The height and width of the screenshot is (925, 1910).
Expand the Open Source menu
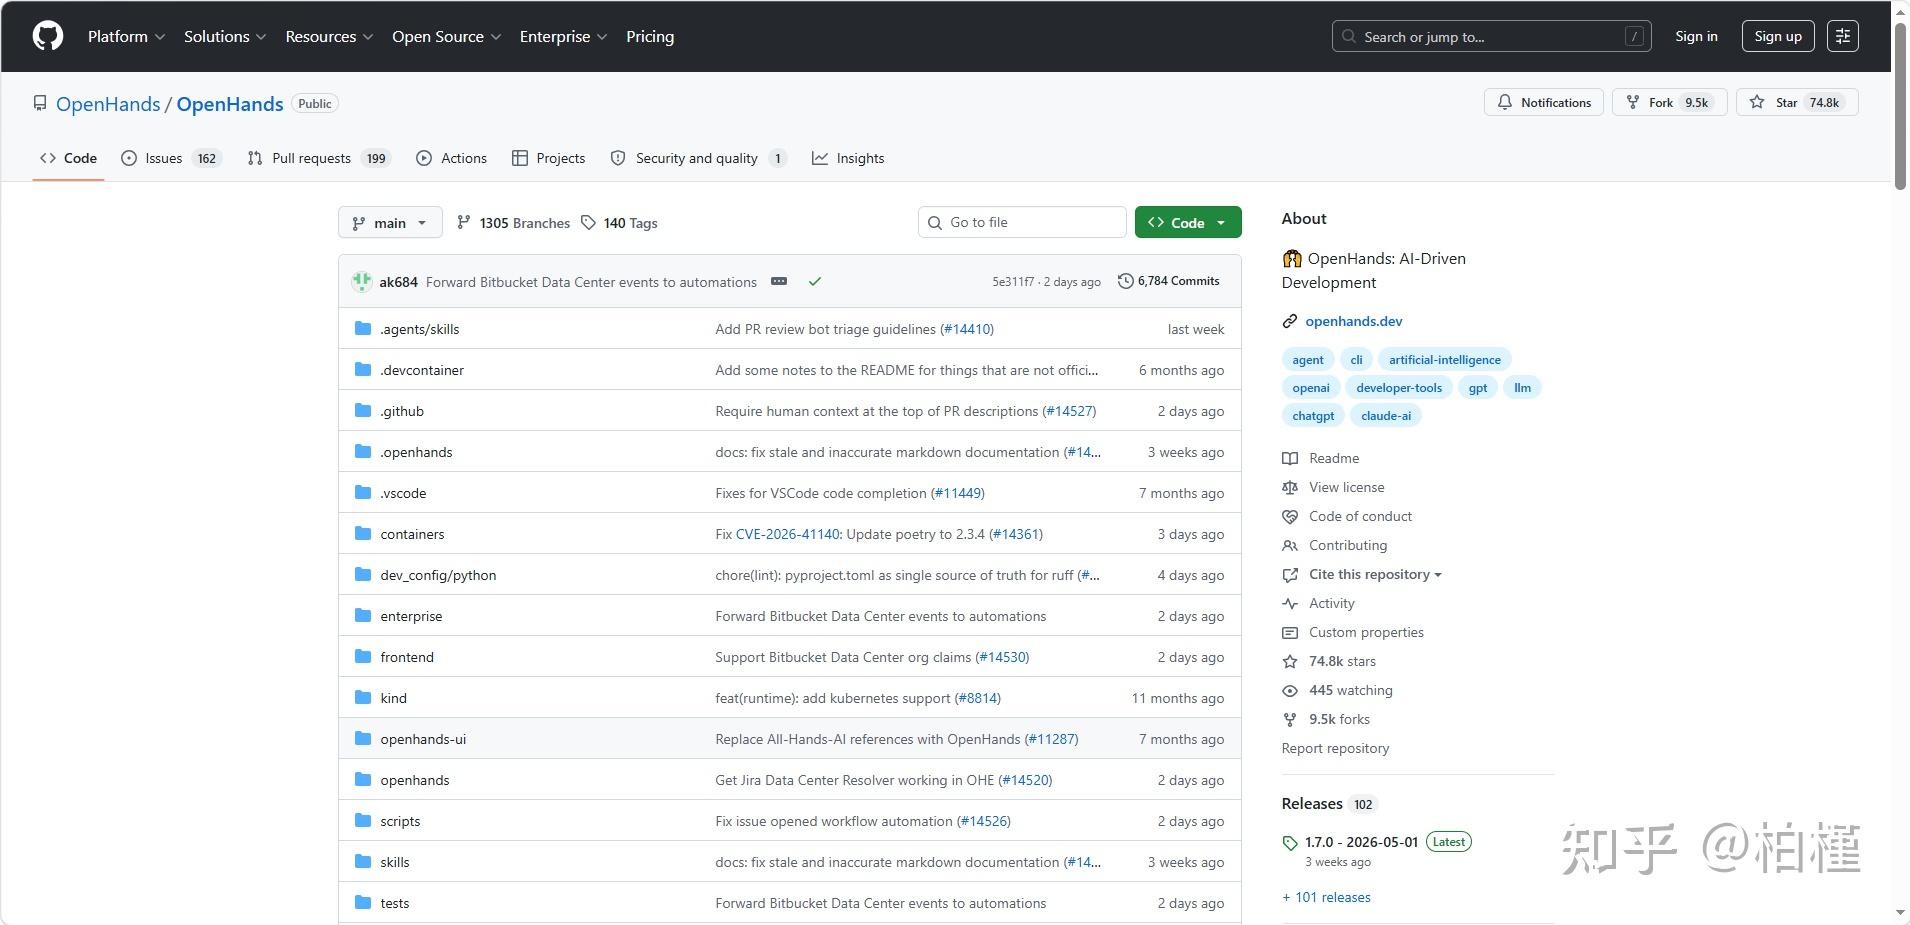[446, 36]
